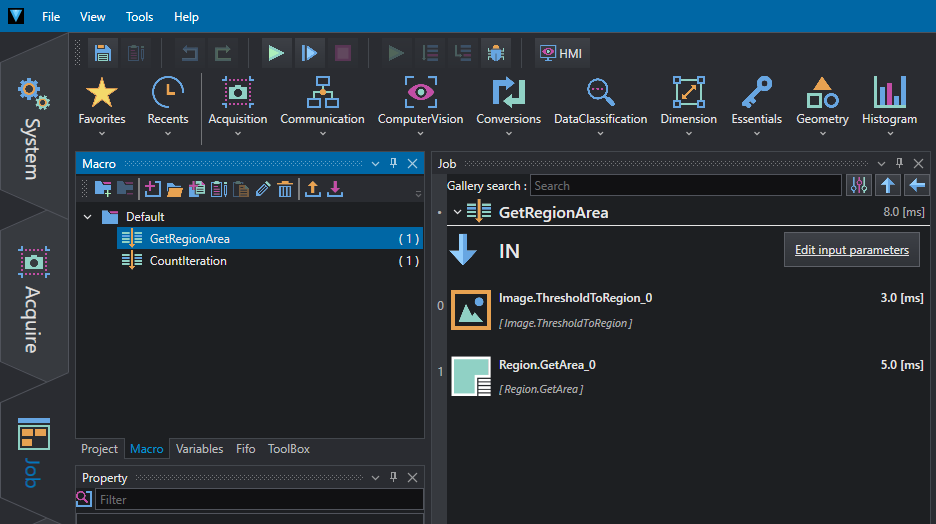This screenshot has height=524, width=936.
Task: Click the Gallery search field
Action: [686, 186]
